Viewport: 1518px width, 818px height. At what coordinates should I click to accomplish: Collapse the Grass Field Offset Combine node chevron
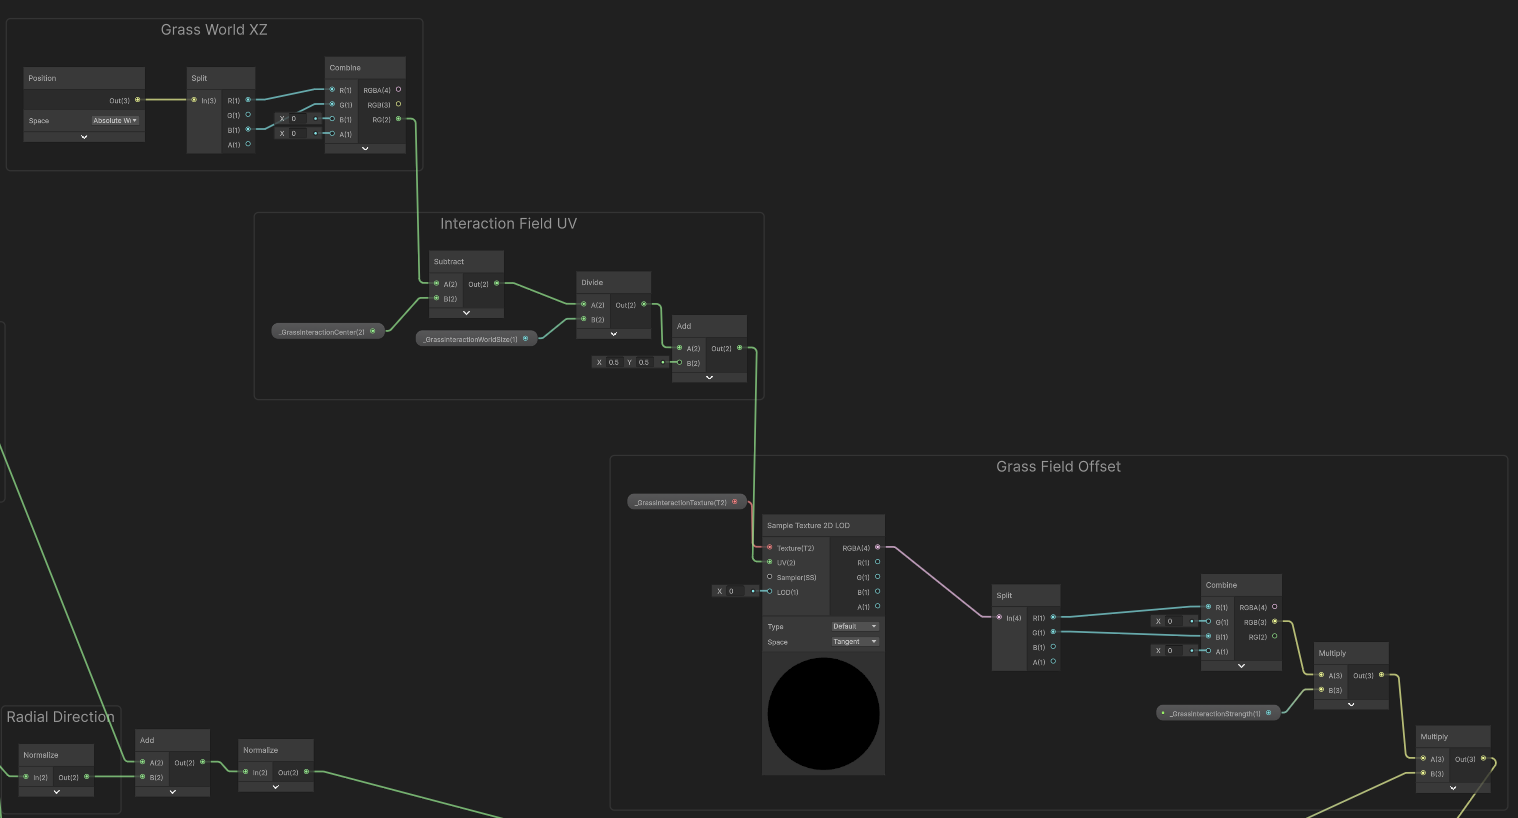click(1241, 666)
